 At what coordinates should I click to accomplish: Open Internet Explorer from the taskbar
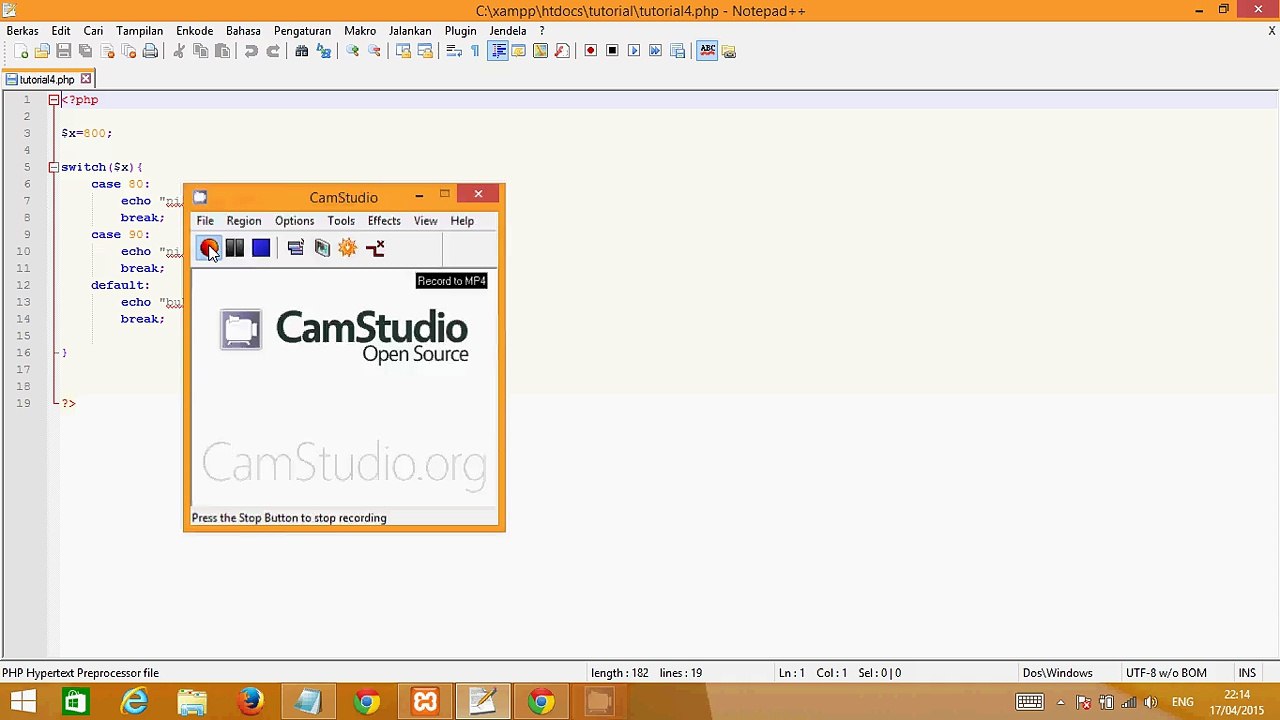tap(134, 702)
